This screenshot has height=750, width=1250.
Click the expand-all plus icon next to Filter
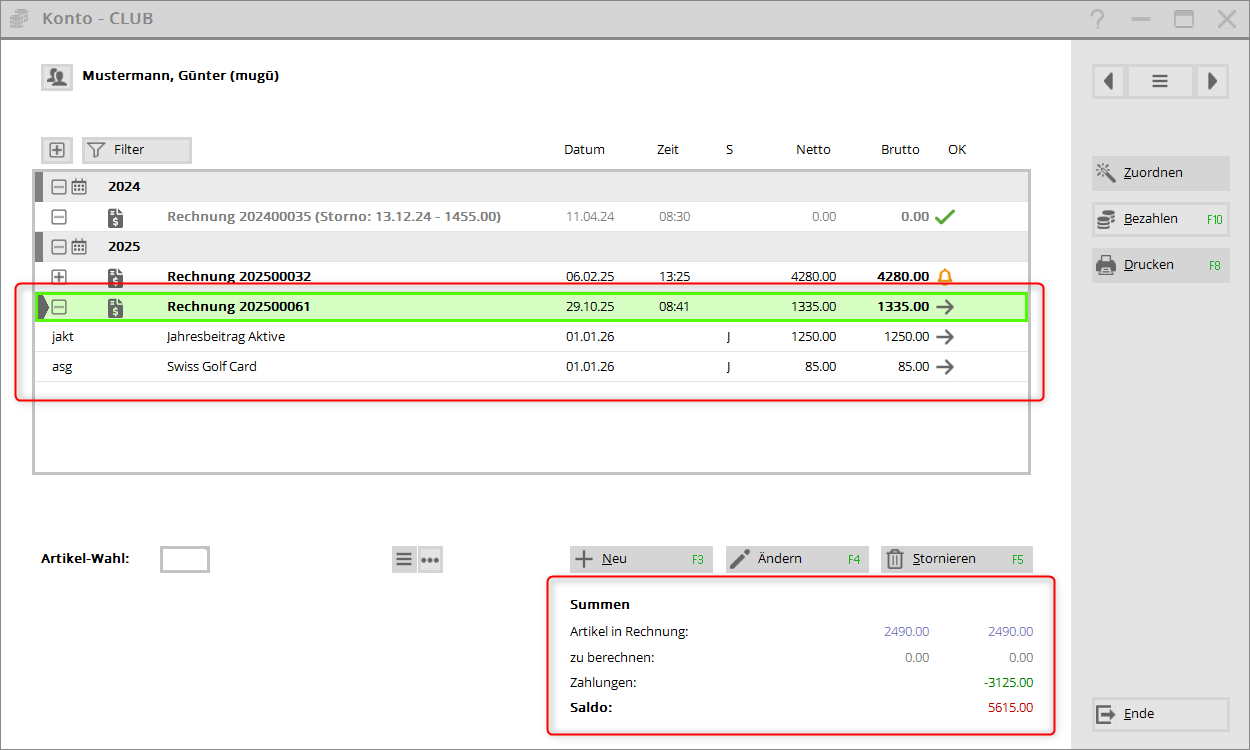click(x=57, y=150)
